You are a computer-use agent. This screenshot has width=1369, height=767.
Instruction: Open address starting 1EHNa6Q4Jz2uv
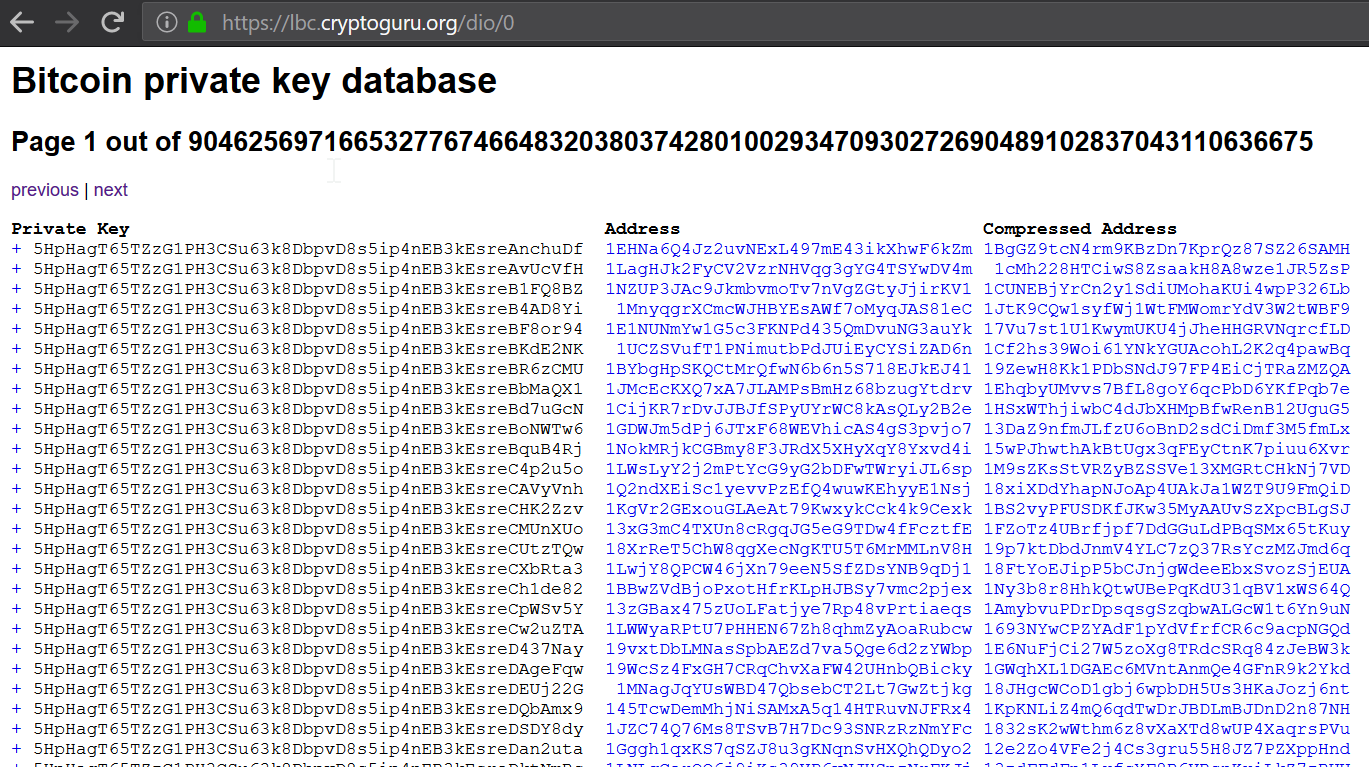coord(788,249)
